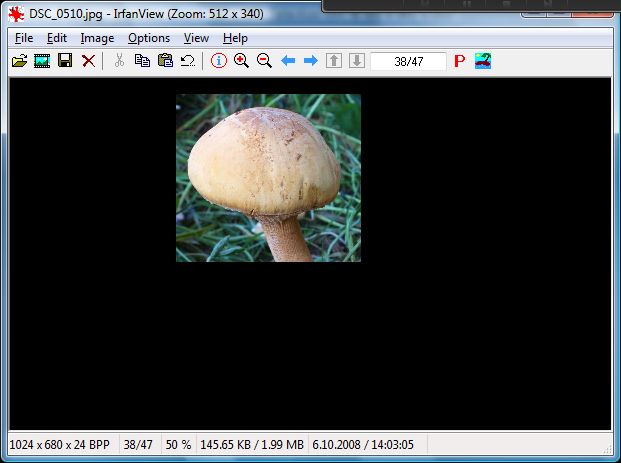Open a file with the folder icon
The height and width of the screenshot is (463, 621).
tap(19, 61)
